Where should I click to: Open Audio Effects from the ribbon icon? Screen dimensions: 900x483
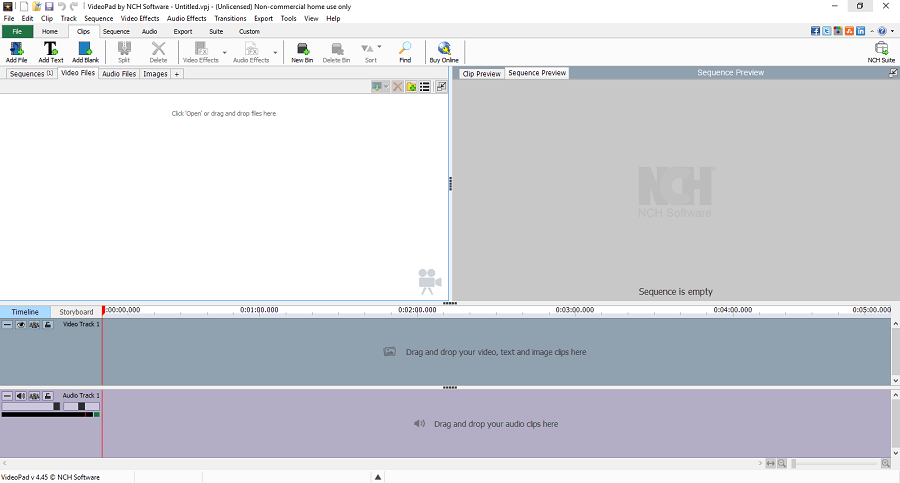pos(251,52)
